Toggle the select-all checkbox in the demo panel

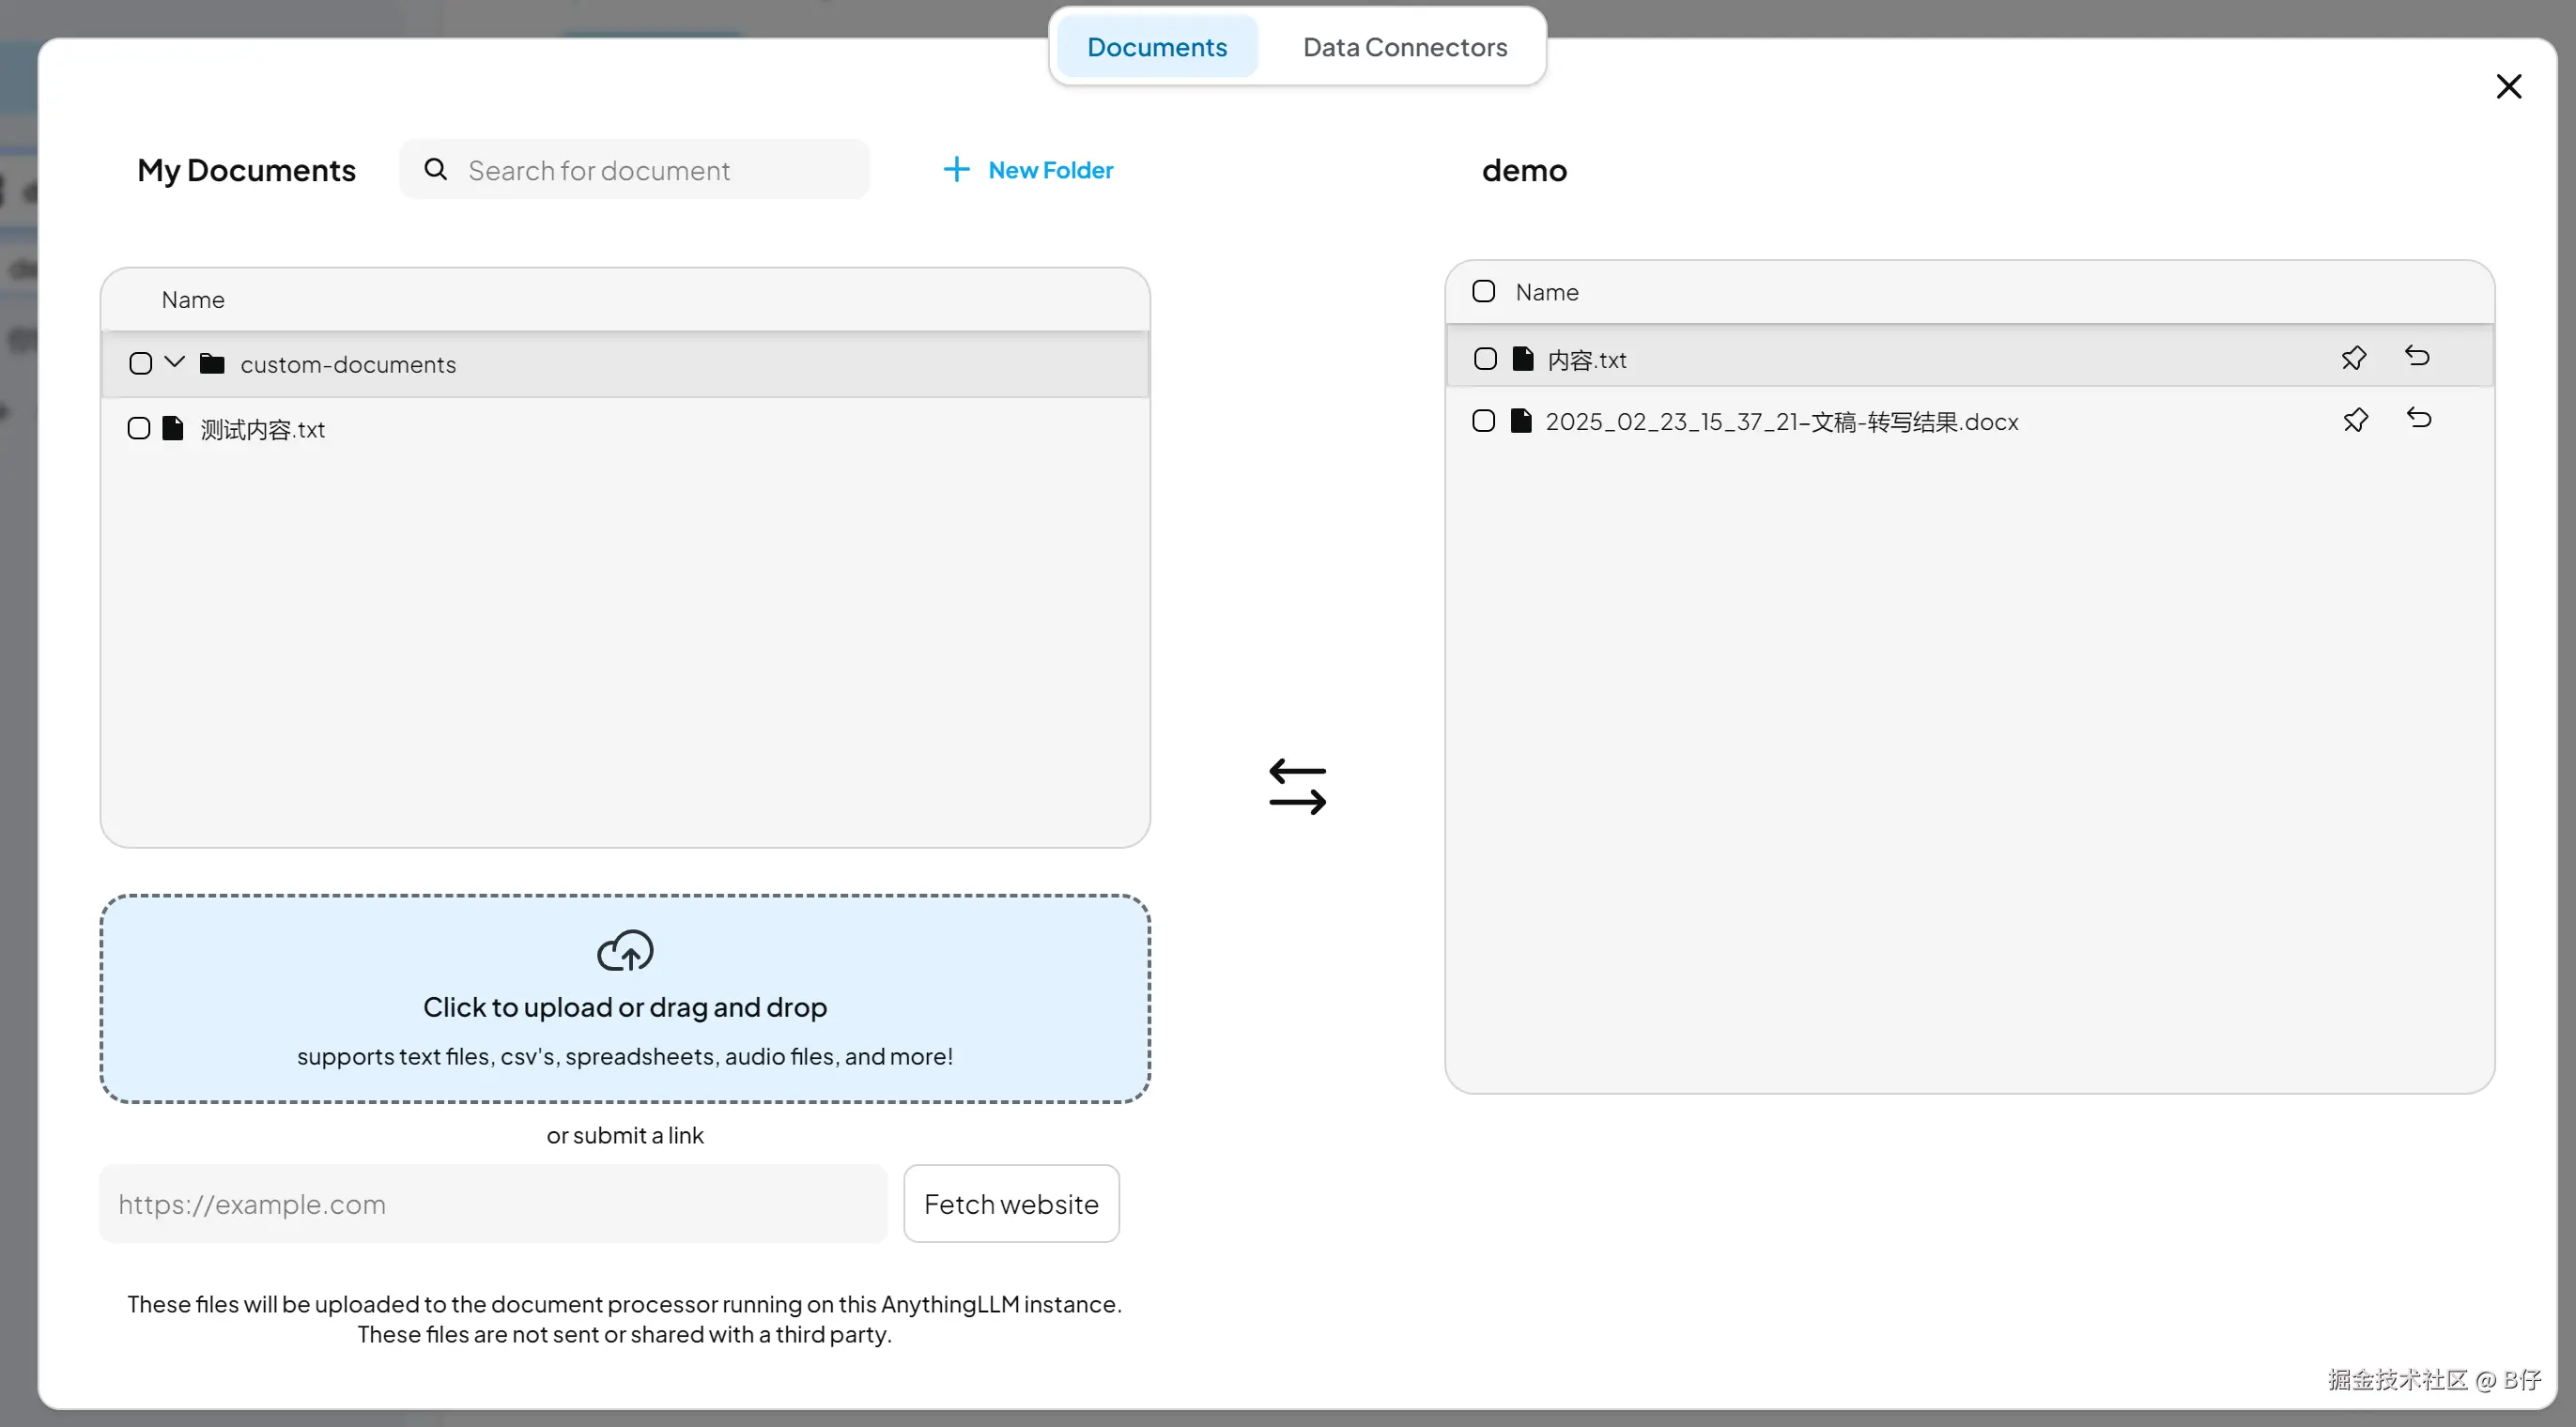1483,291
